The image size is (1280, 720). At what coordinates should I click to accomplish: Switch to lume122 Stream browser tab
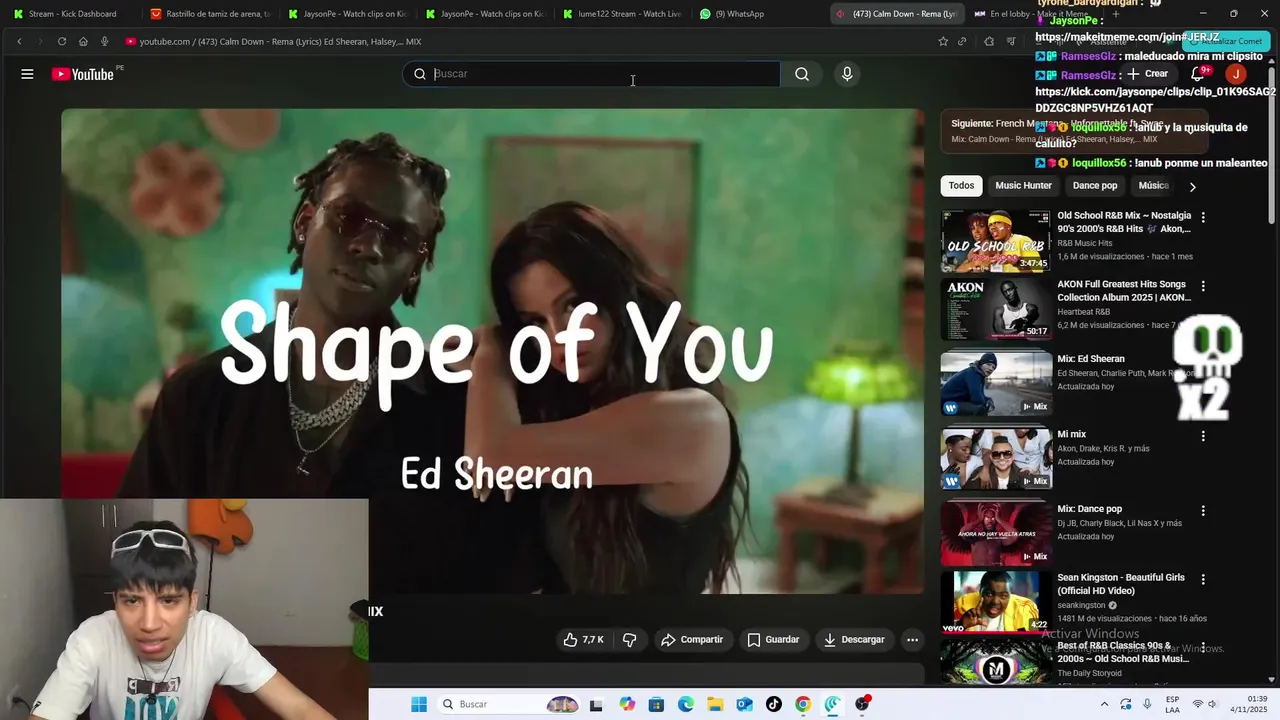pos(622,14)
